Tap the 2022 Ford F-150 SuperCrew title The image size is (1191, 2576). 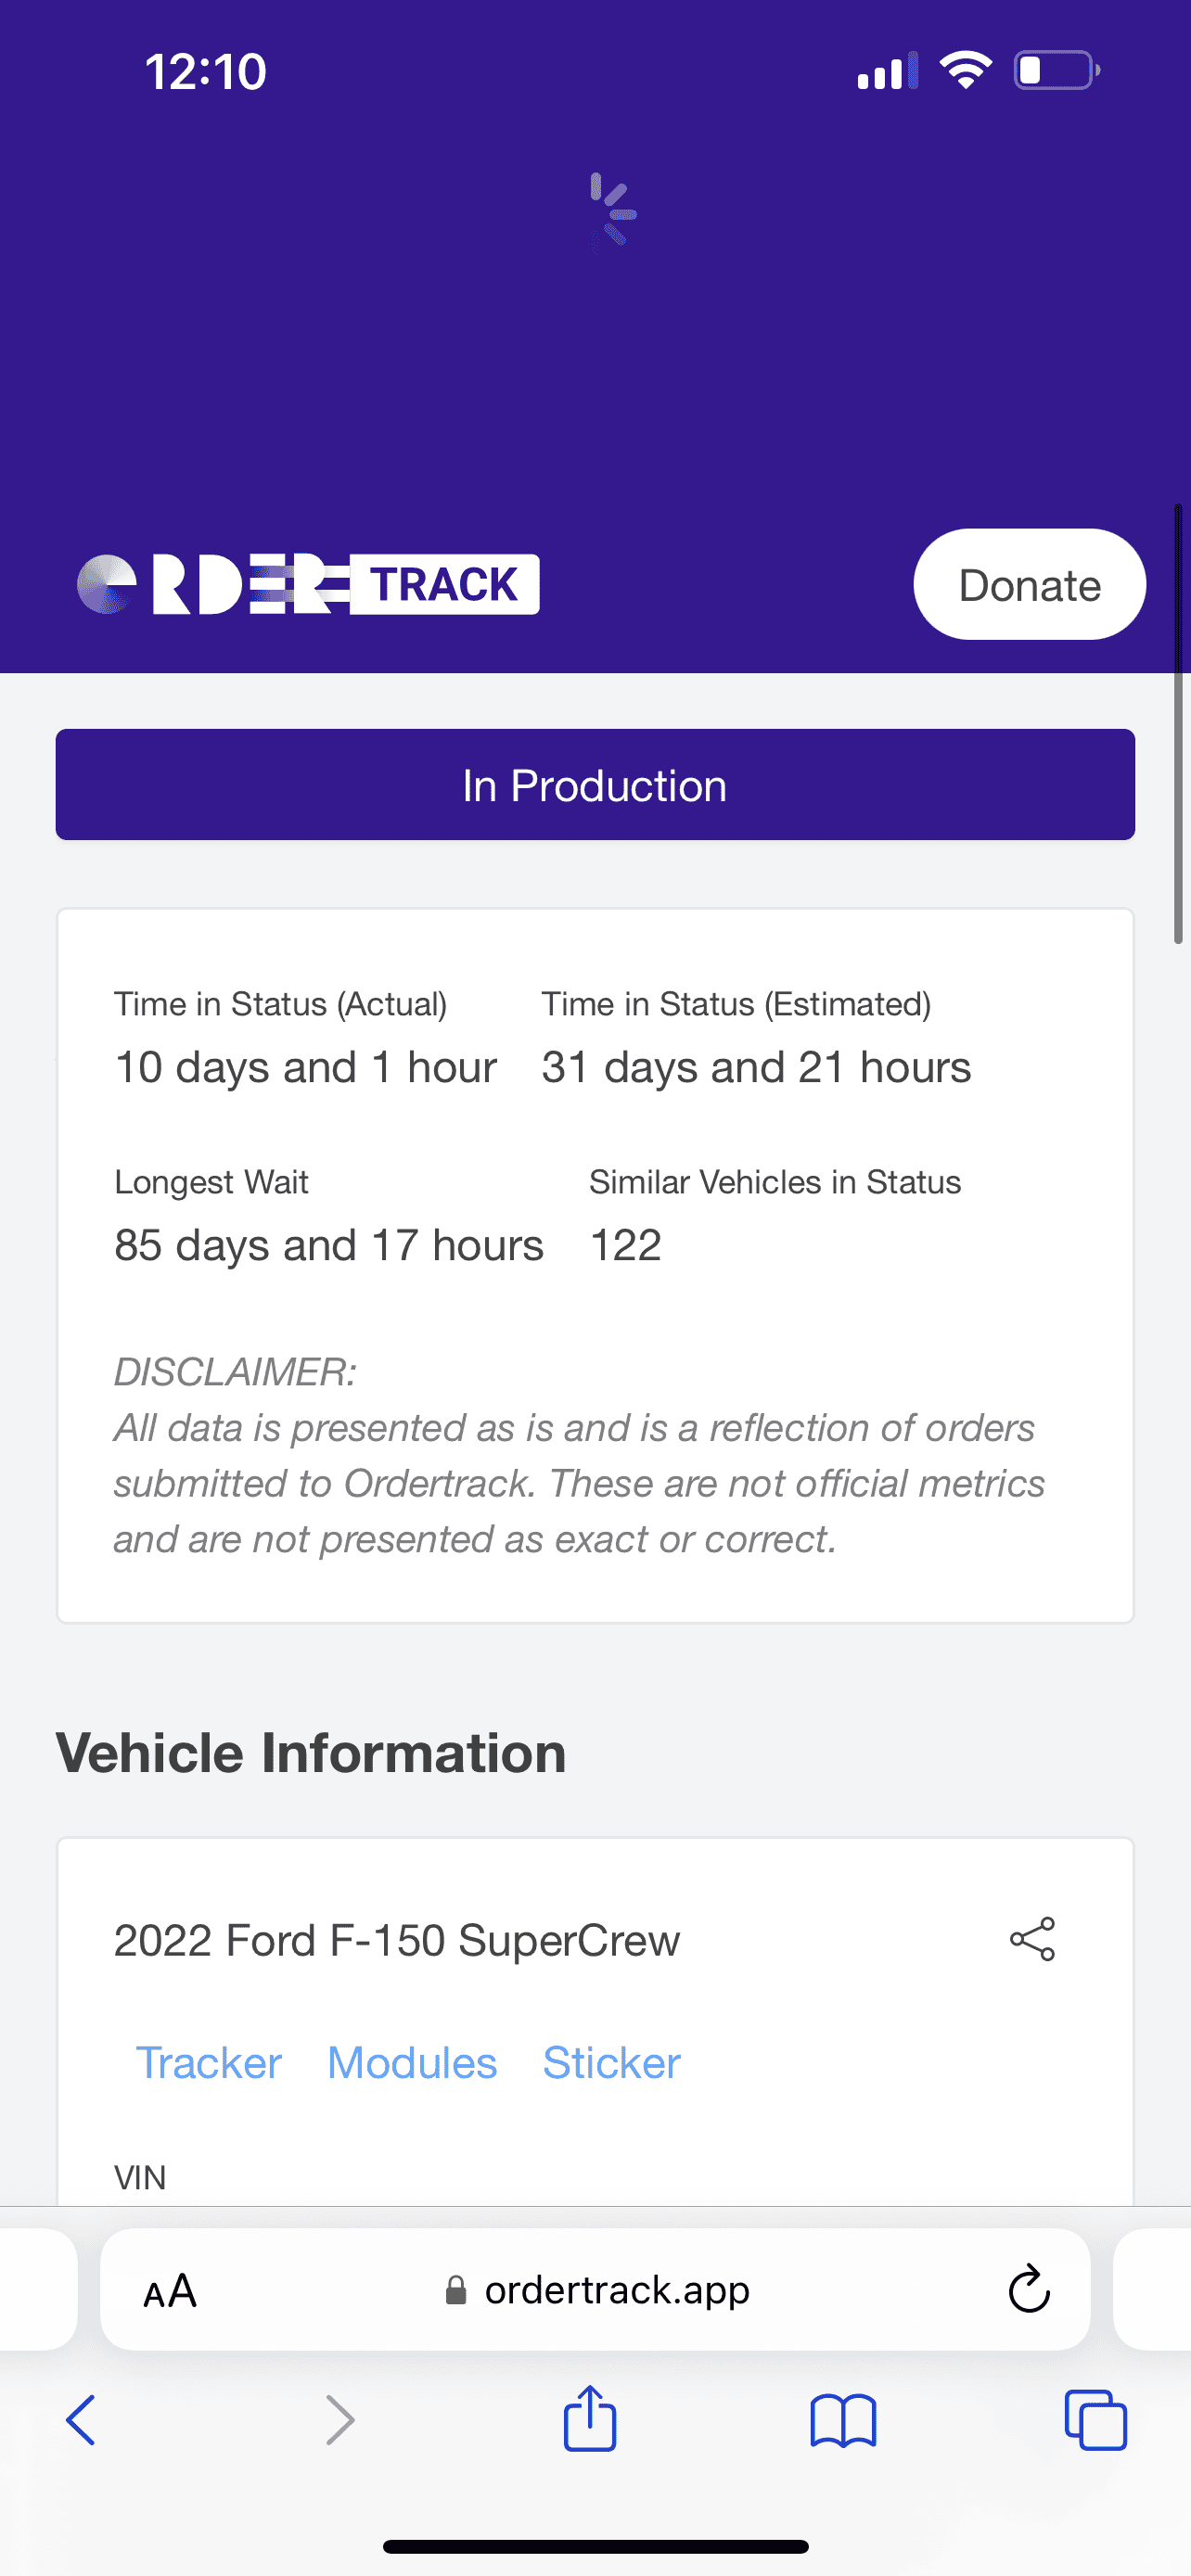(x=397, y=1941)
